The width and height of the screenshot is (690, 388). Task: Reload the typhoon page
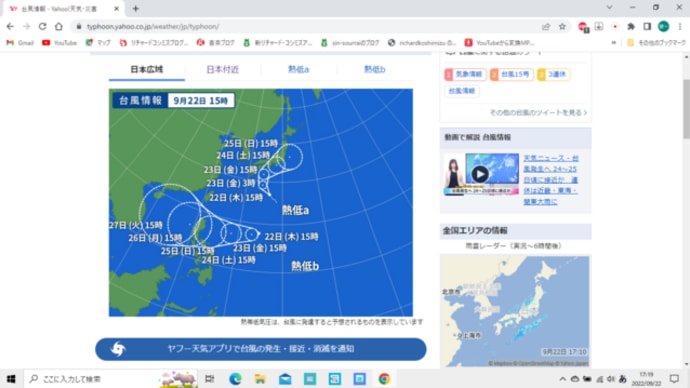pos(42,26)
